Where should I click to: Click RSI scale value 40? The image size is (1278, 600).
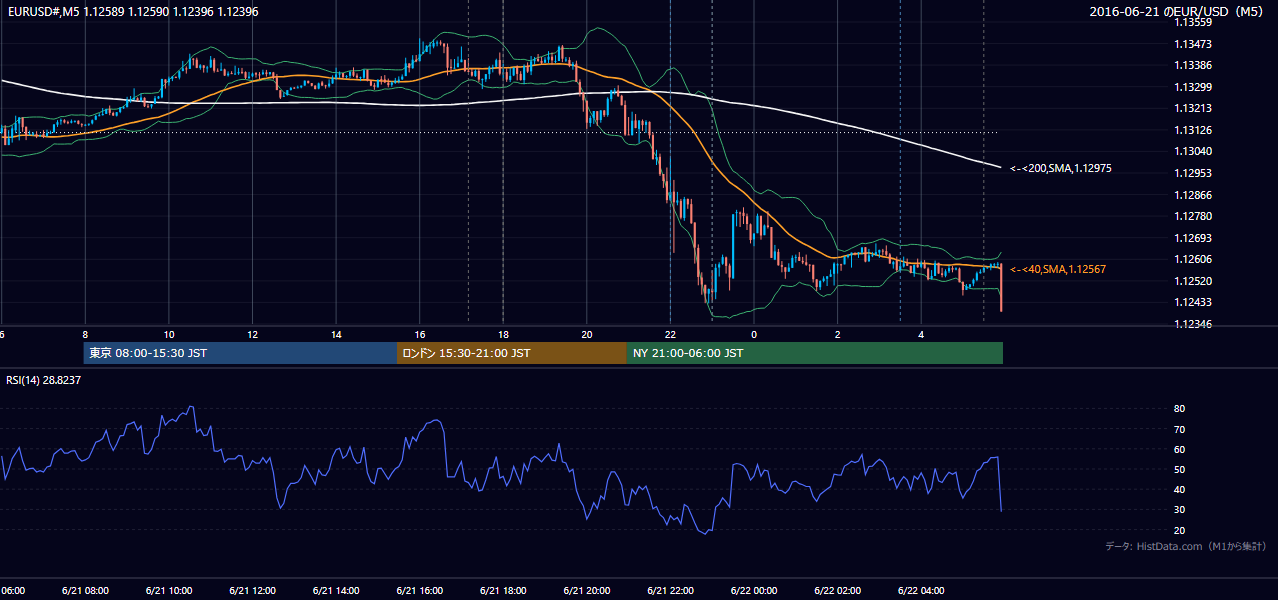pyautogui.click(x=1180, y=489)
